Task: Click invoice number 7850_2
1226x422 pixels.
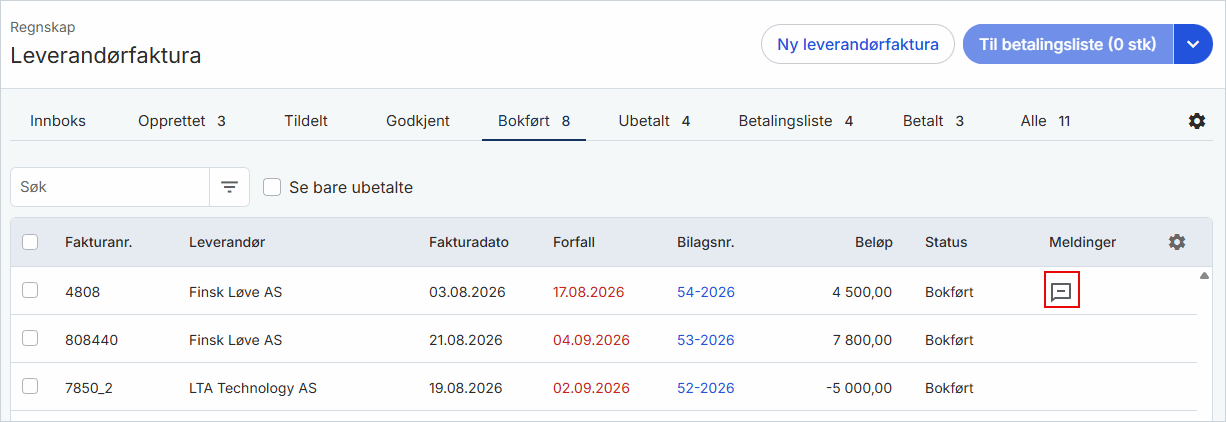Action: pyautogui.click(x=89, y=388)
